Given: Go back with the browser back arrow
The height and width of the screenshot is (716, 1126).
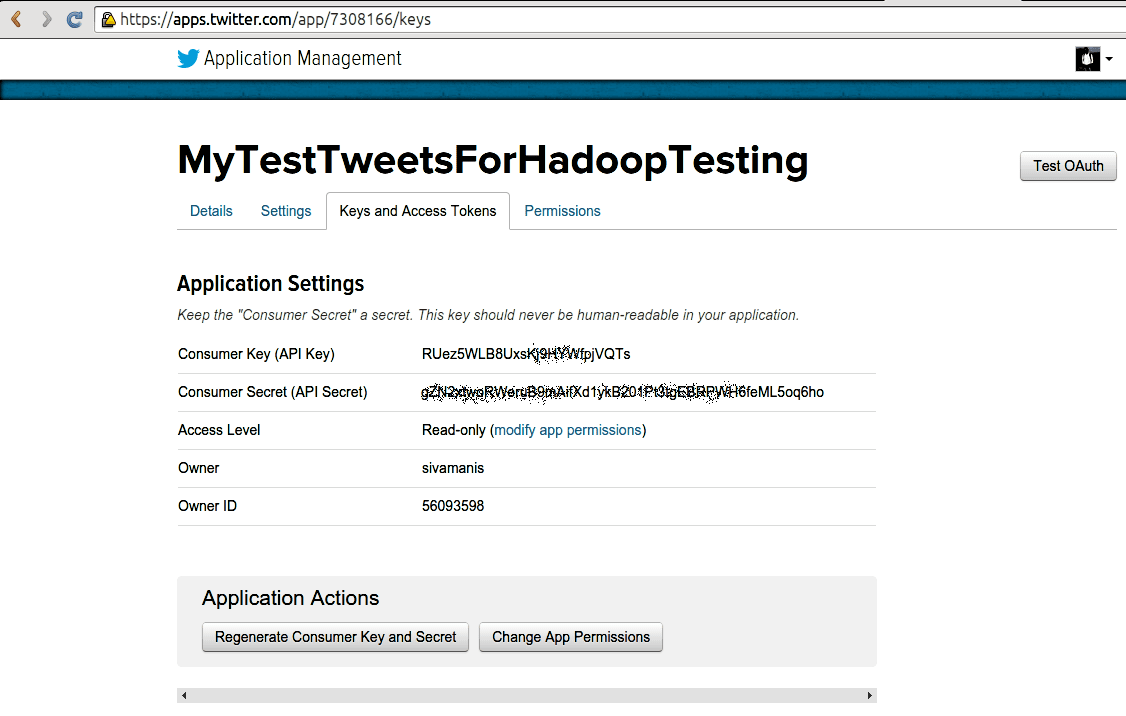Looking at the screenshot, I should point(17,19).
